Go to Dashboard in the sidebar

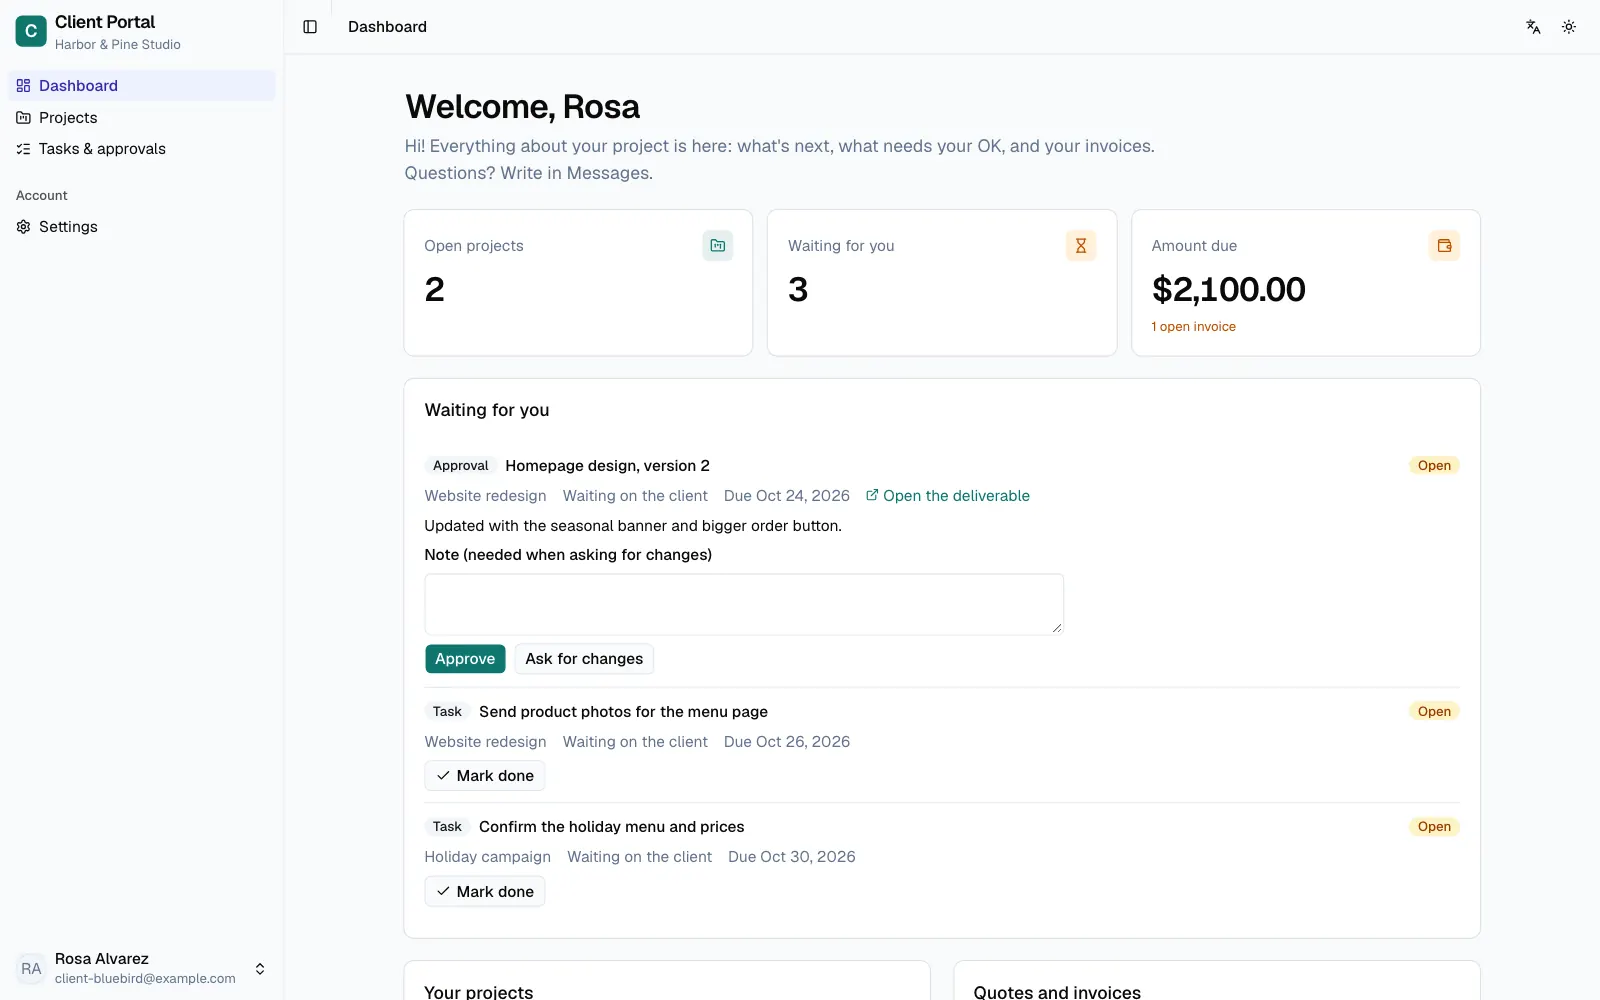coord(142,86)
